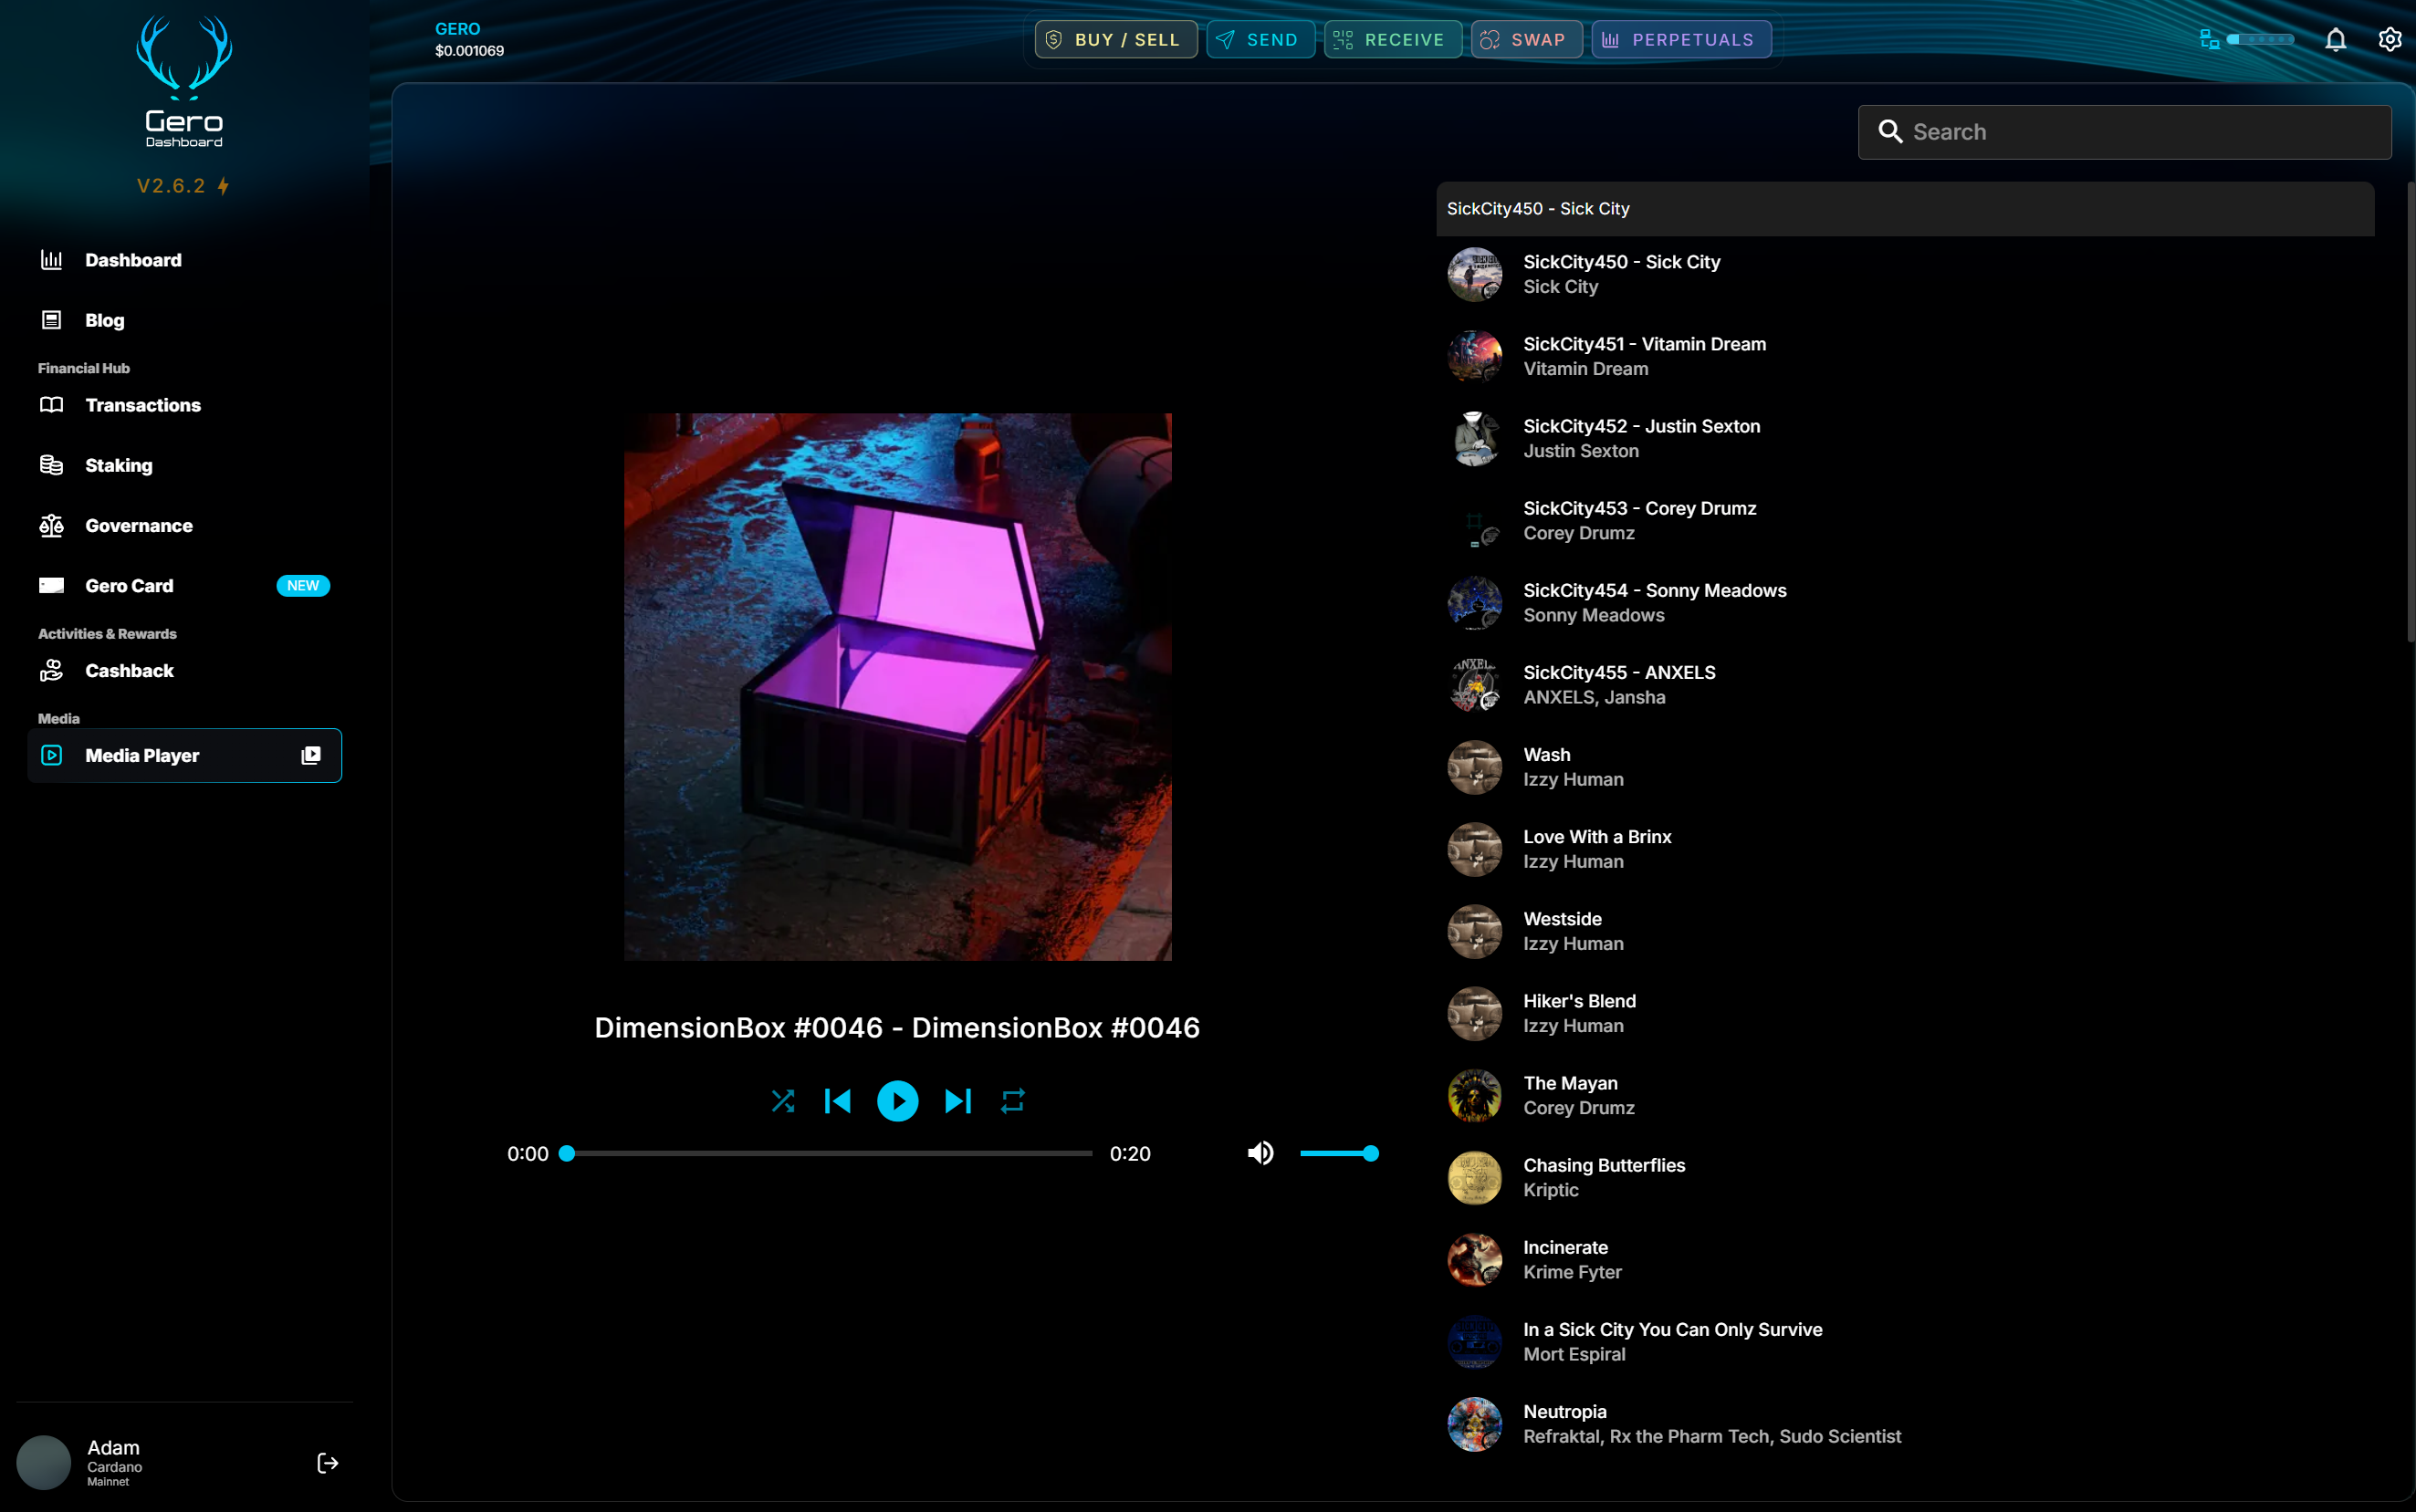This screenshot has height=1512, width=2416.
Task: Open the settings gear
Action: pos(2389,40)
